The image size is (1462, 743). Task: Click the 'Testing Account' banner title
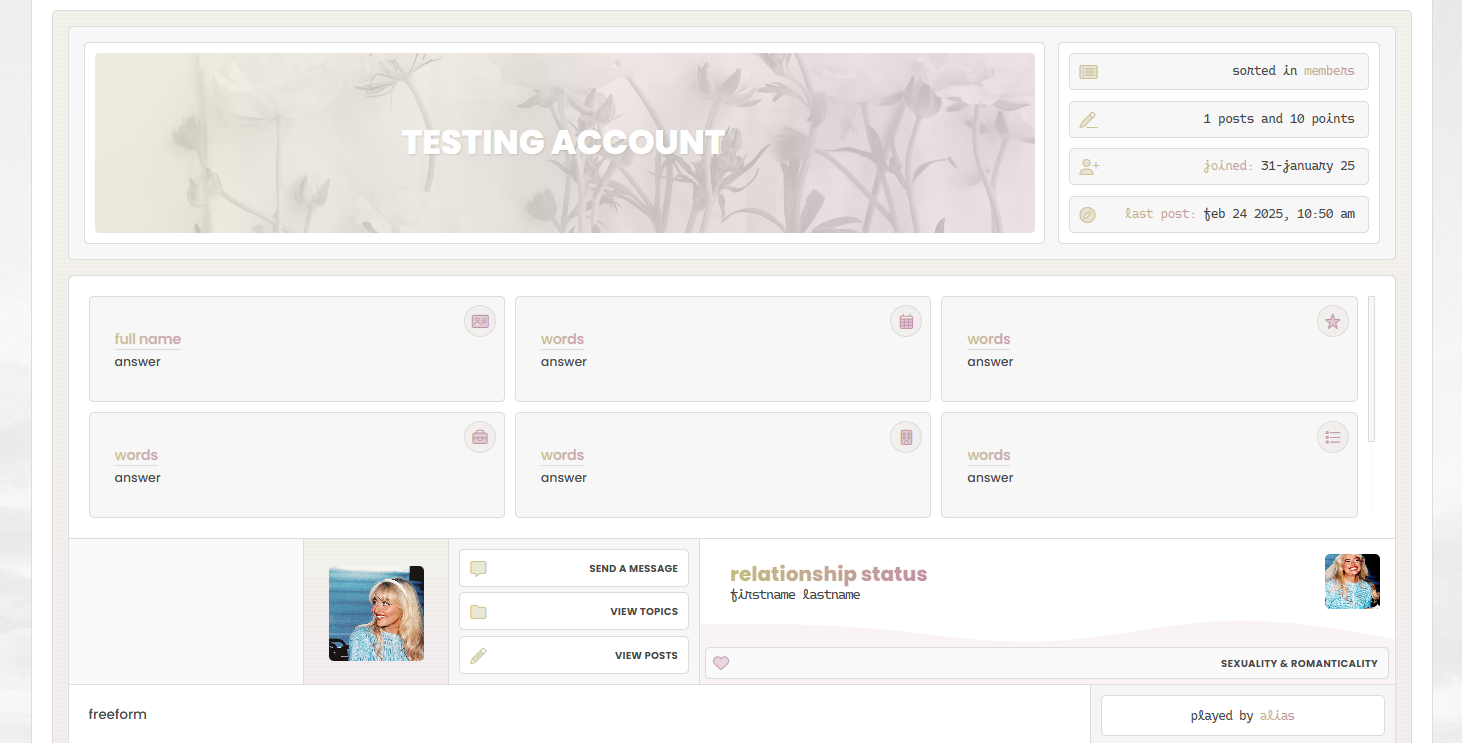click(563, 142)
